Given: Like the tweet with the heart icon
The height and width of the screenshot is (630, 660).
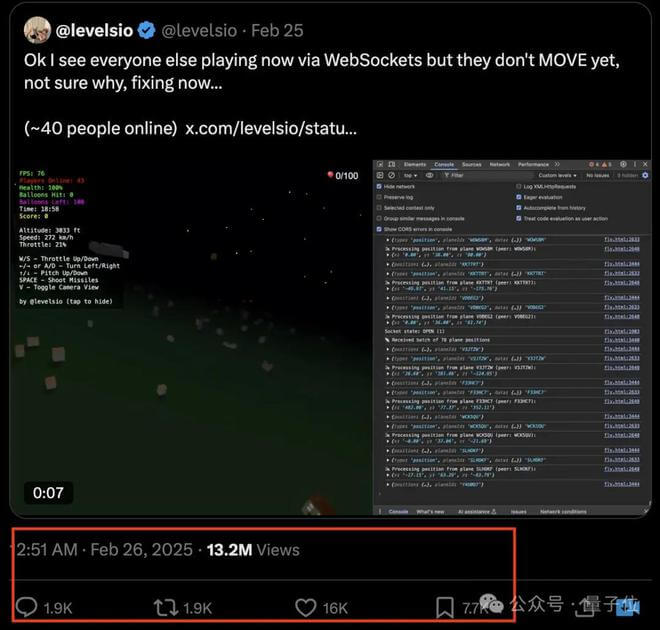Looking at the screenshot, I should (306, 608).
